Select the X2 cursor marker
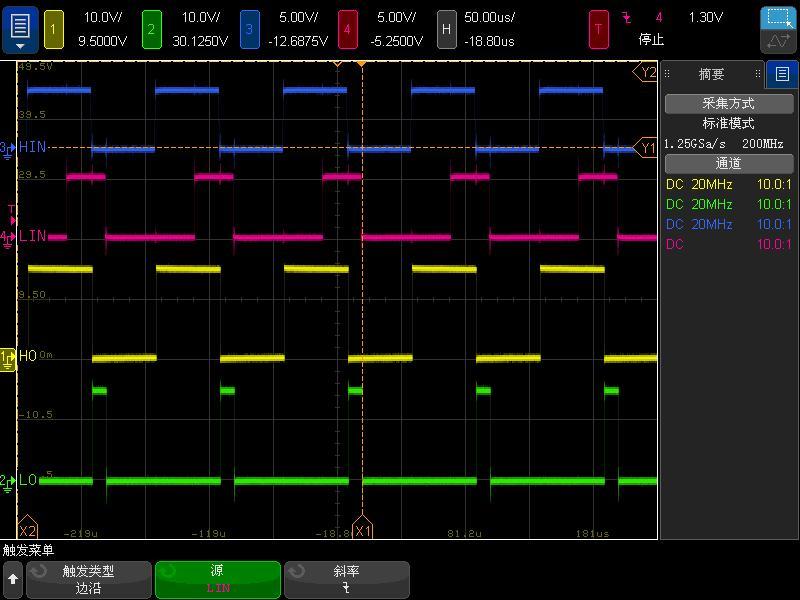This screenshot has height=600, width=800. click(28, 529)
